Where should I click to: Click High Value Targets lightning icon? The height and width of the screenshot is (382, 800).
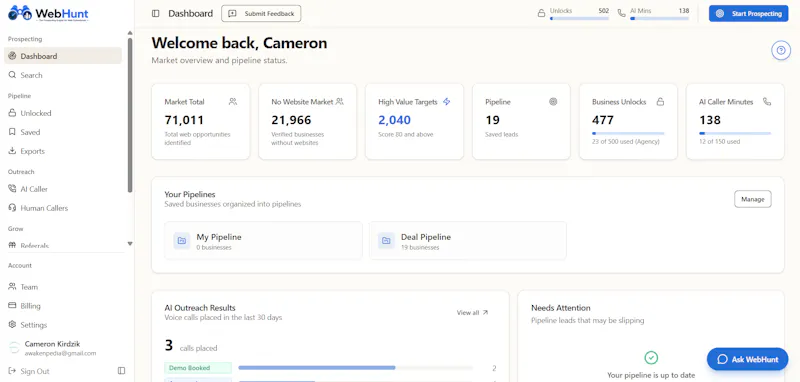(x=446, y=101)
